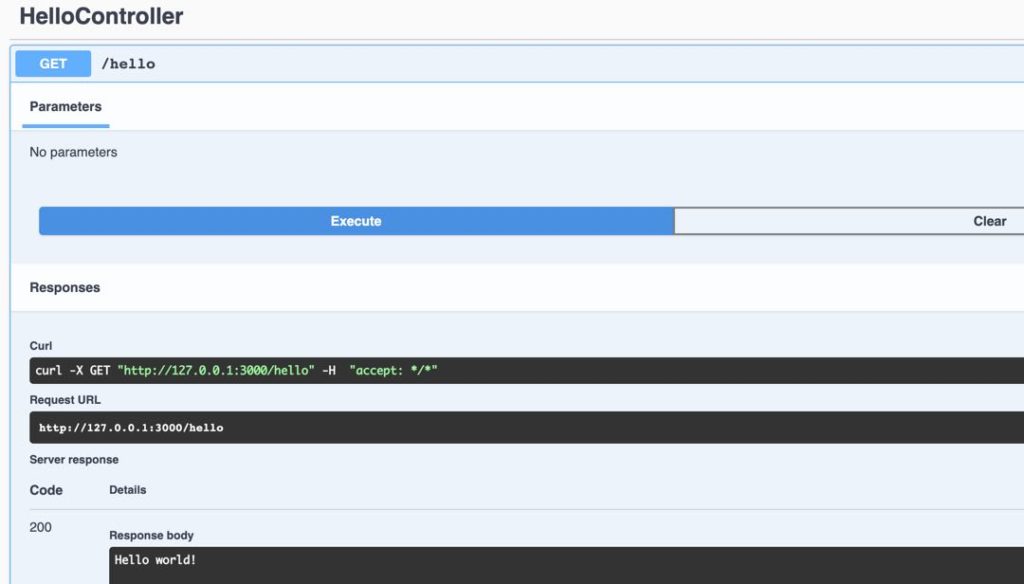This screenshot has width=1024, height=584.
Task: Click the "accept: */*" header string
Action: [393, 371]
